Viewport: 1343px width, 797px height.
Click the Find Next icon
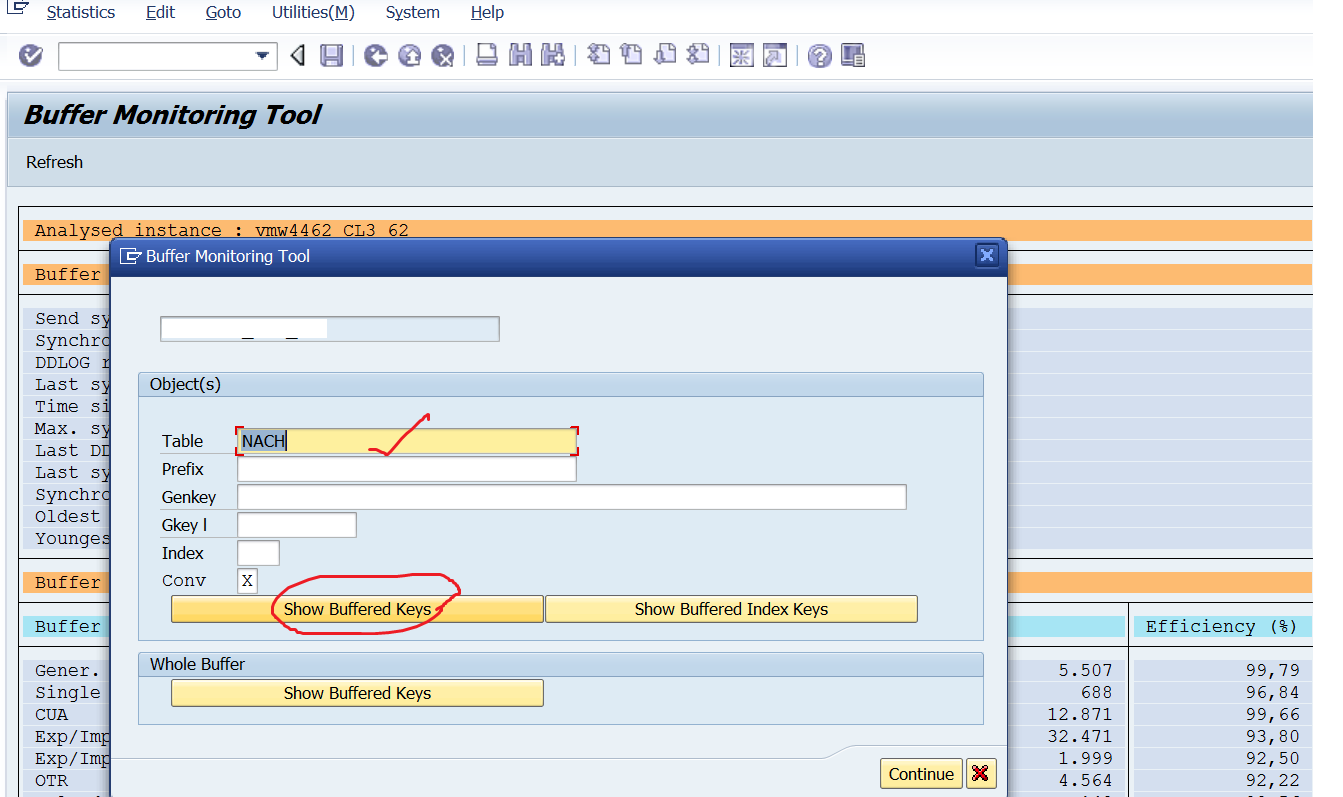click(552, 56)
